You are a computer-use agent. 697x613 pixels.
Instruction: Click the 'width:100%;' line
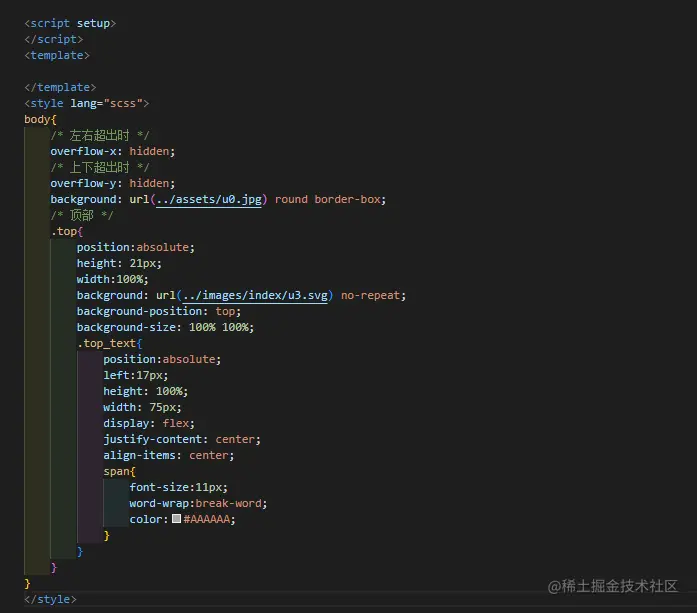pos(112,279)
